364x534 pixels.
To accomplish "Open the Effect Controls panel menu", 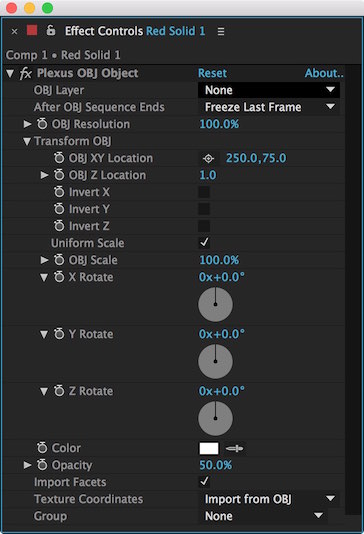I will [221, 32].
